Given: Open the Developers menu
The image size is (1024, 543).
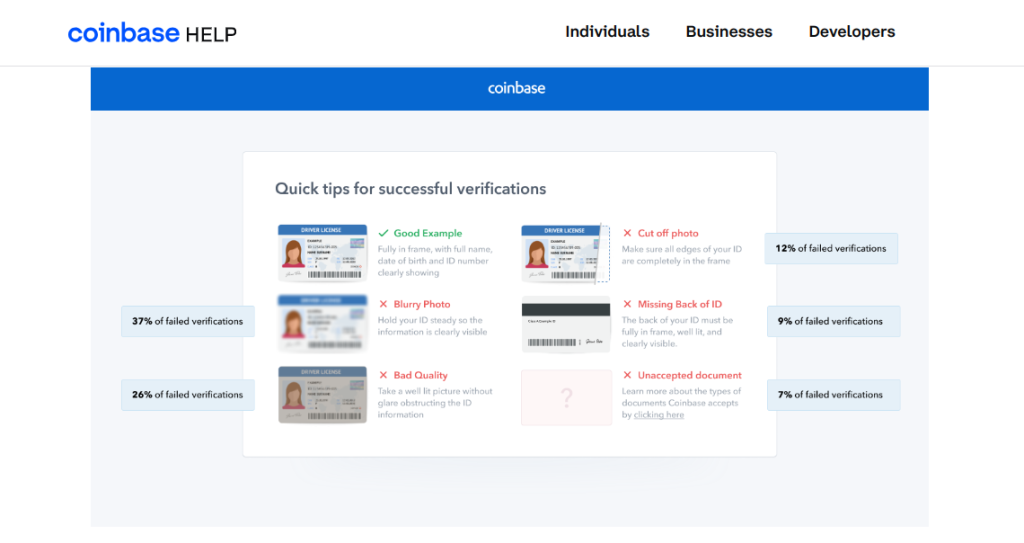Looking at the screenshot, I should point(851,32).
